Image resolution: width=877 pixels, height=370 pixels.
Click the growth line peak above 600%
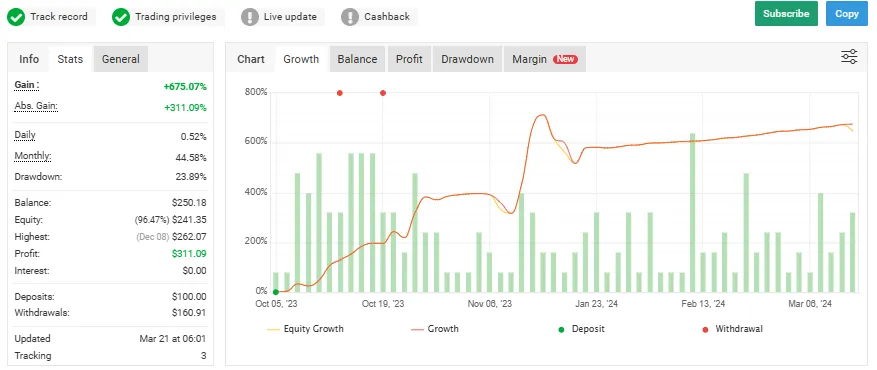tap(540, 115)
